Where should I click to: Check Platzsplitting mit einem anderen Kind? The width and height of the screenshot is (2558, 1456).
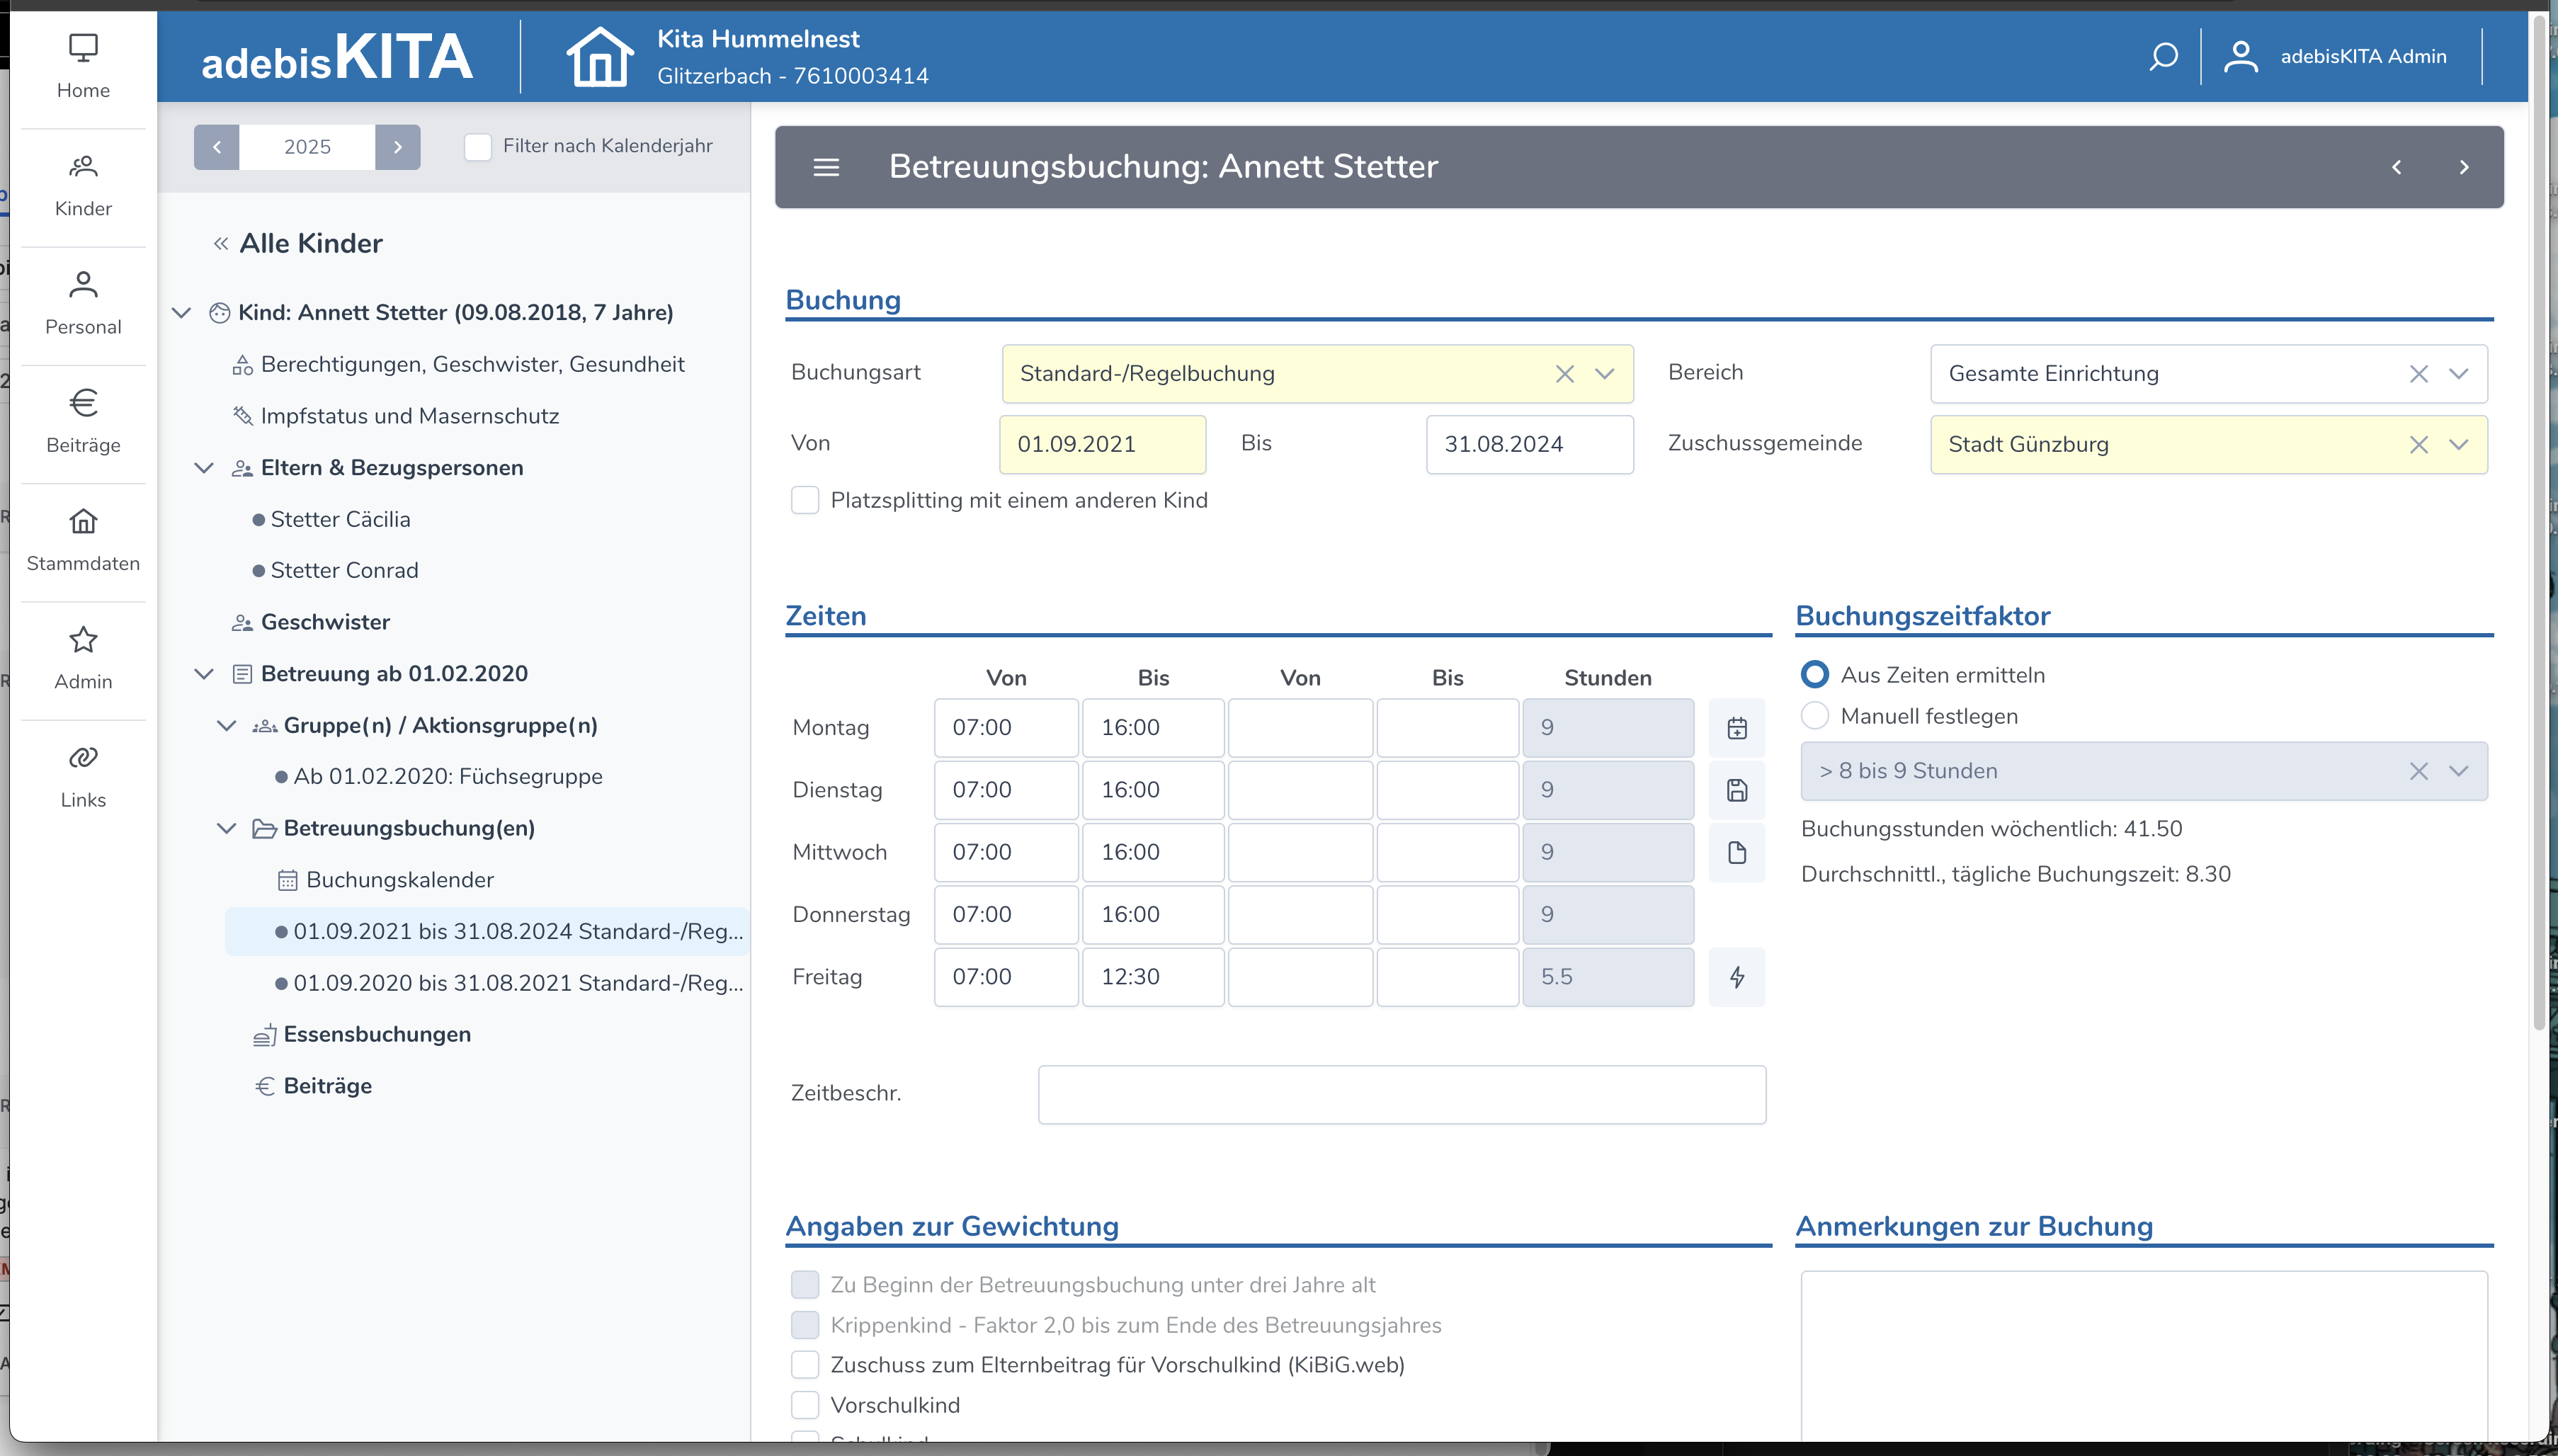[805, 500]
